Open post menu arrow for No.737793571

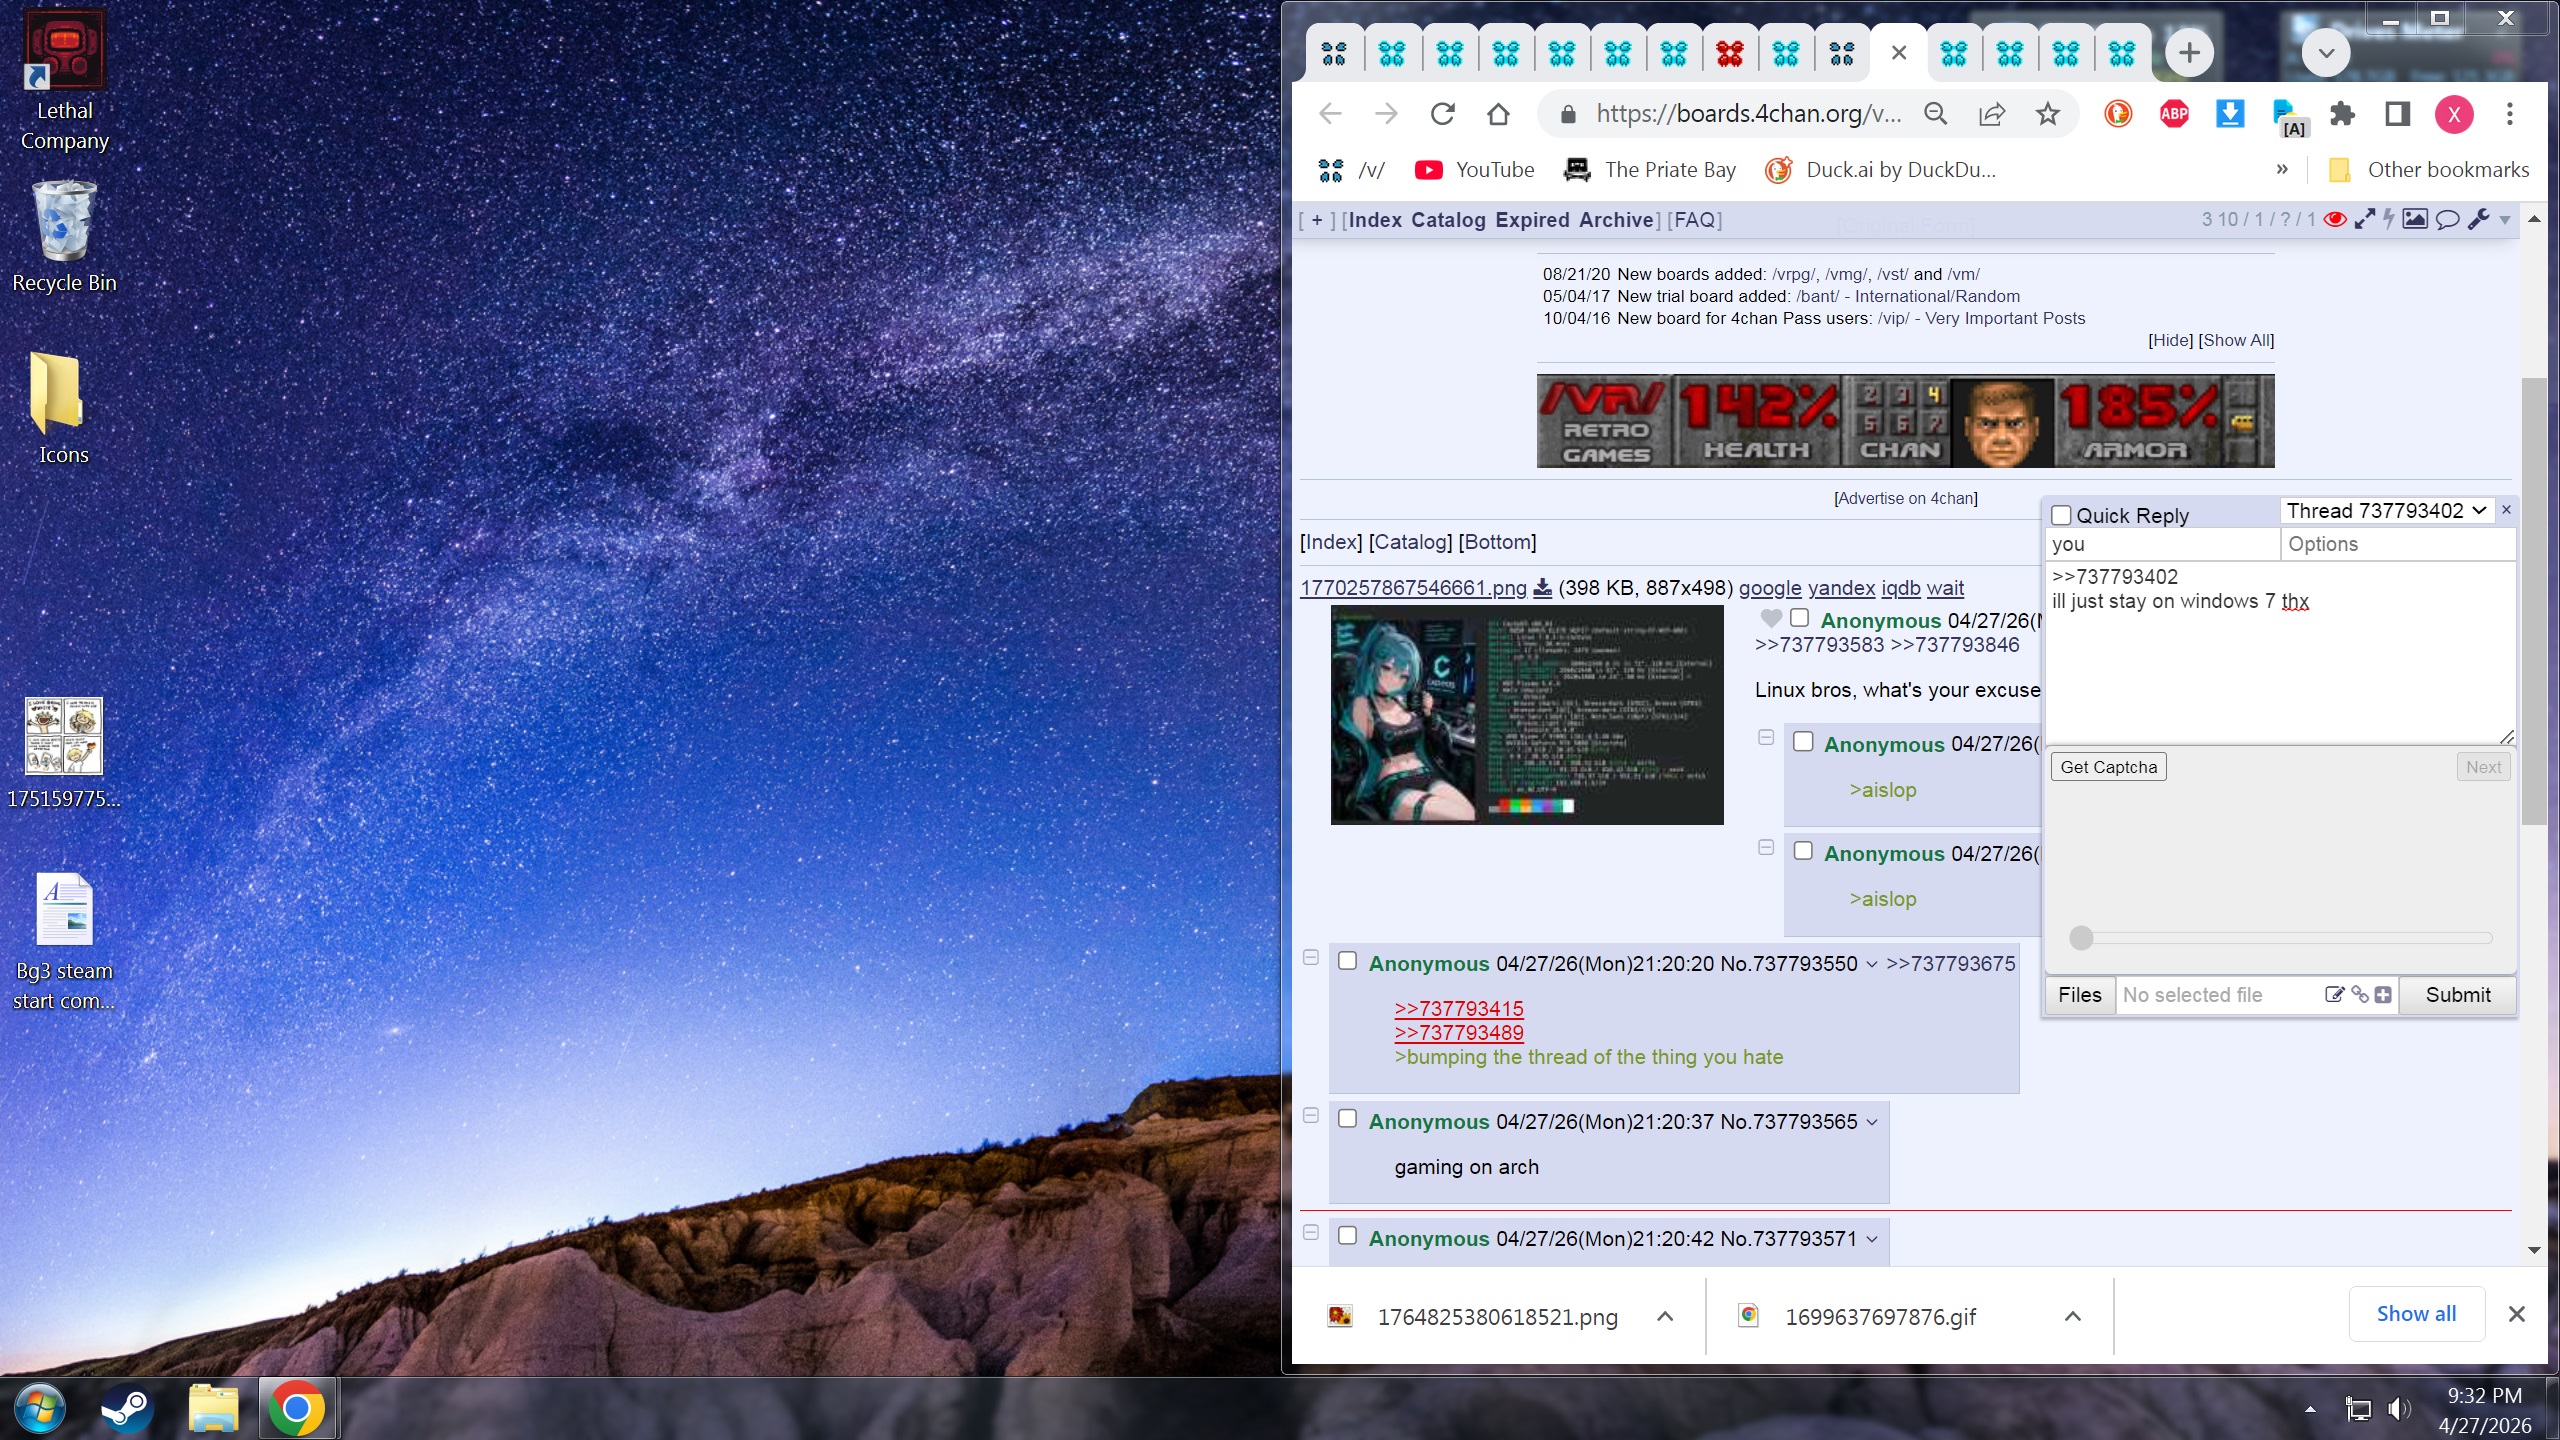point(1872,1239)
